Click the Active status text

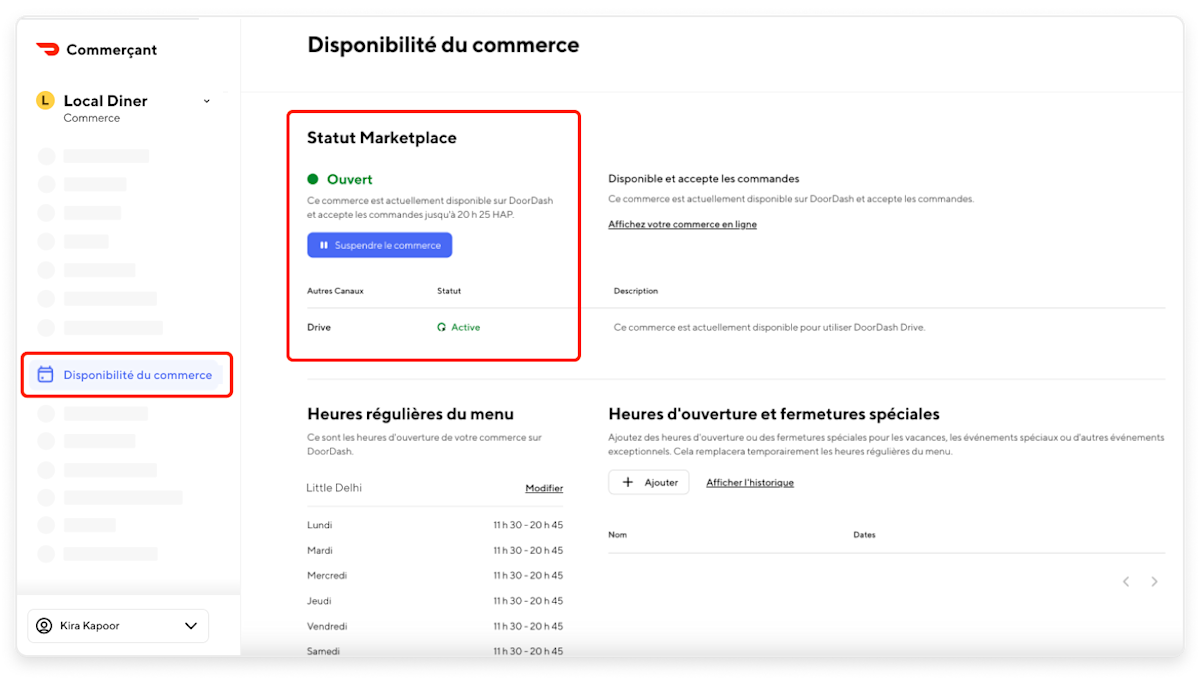(466, 327)
